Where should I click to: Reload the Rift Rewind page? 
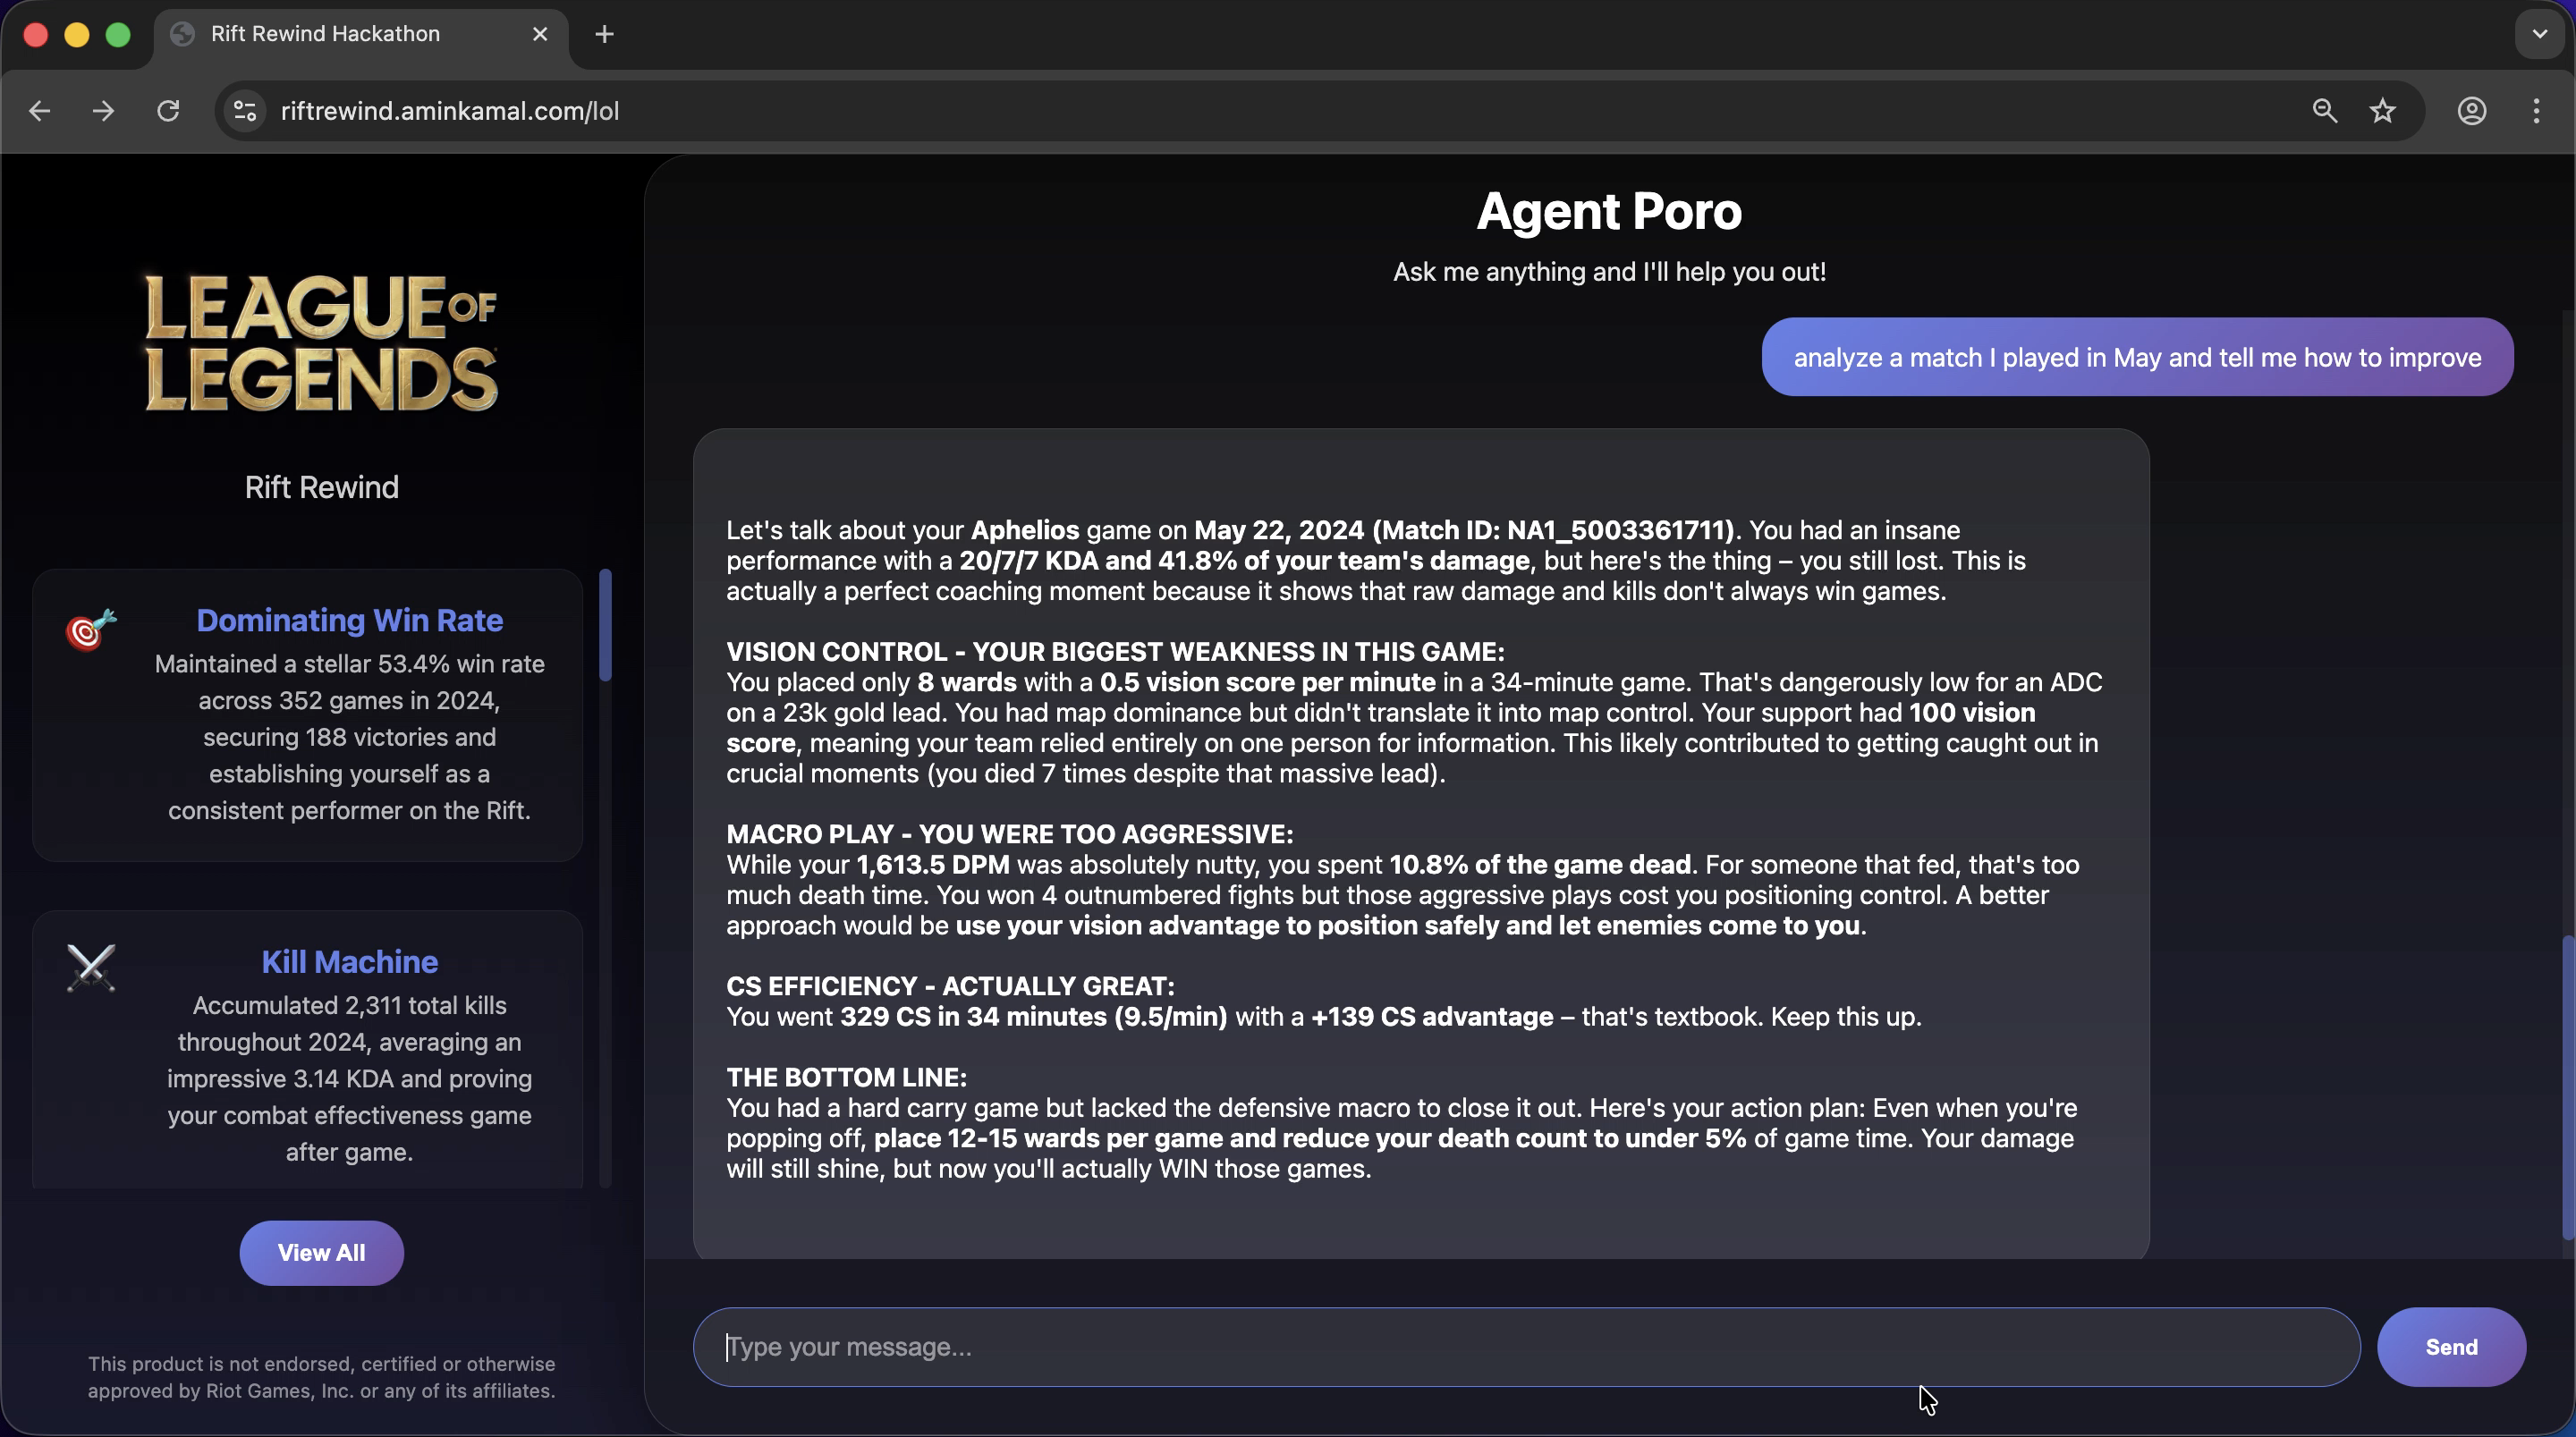coord(168,111)
